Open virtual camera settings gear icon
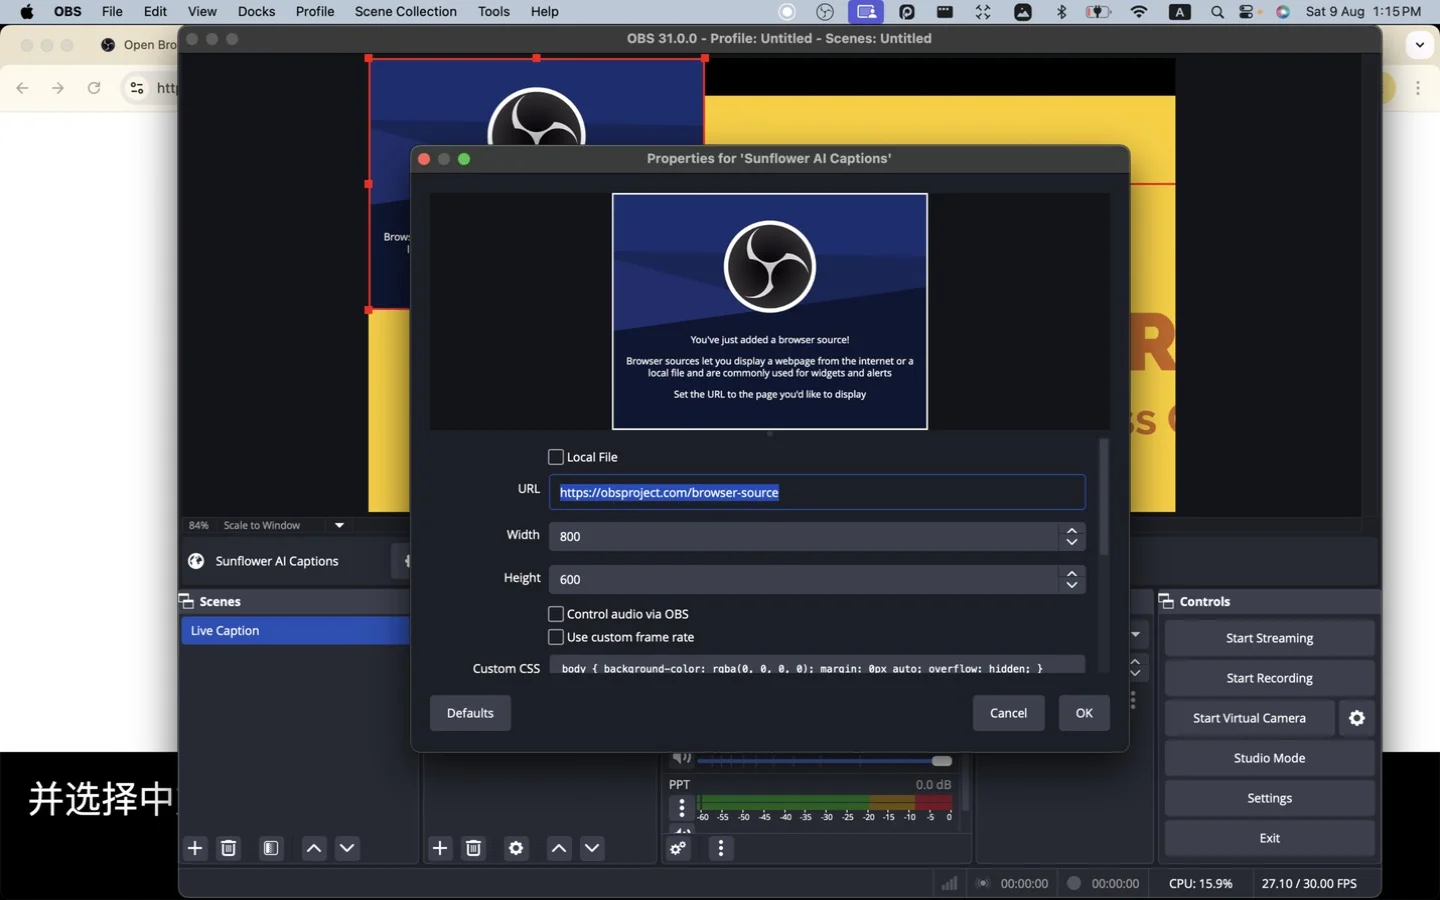Screen dimensions: 1440x900 (1357, 718)
